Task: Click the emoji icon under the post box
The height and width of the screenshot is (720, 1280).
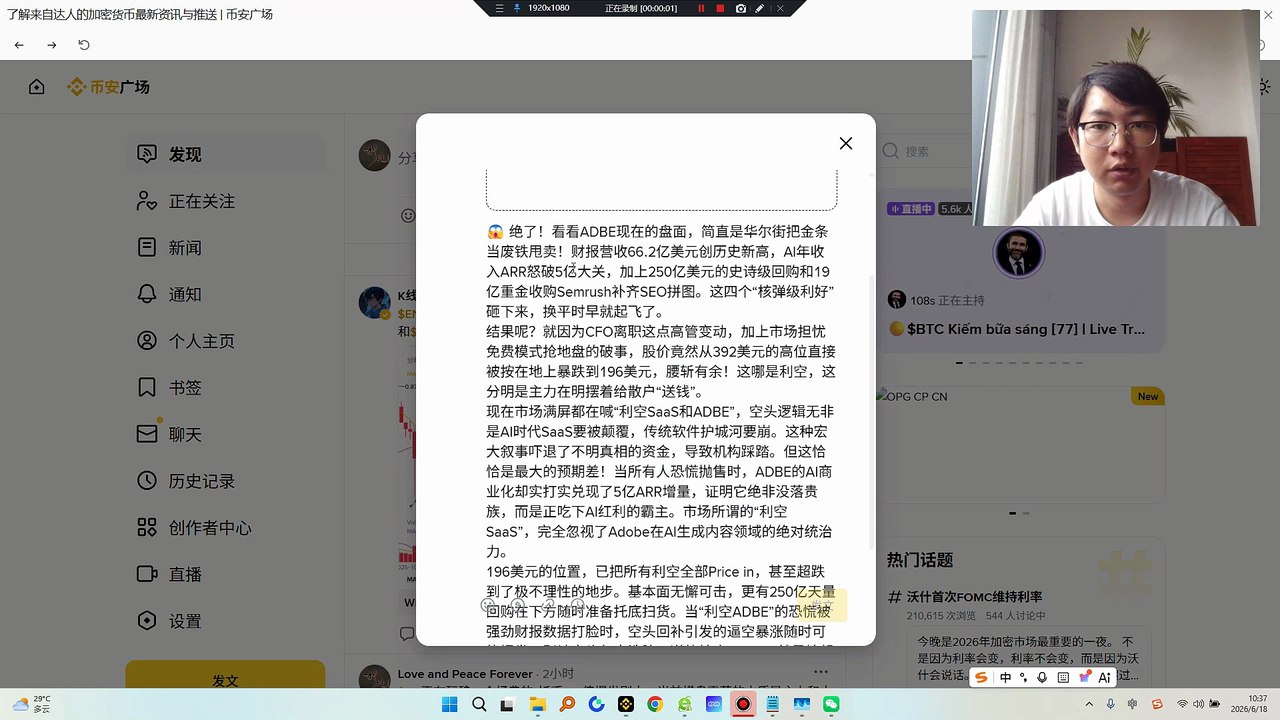Action: pyautogui.click(x=407, y=215)
